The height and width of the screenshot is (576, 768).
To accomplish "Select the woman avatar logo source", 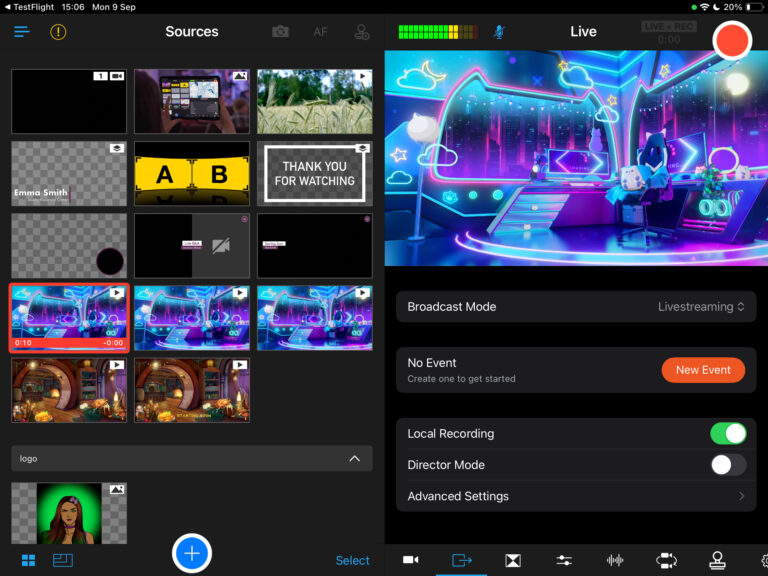I will coord(69,513).
